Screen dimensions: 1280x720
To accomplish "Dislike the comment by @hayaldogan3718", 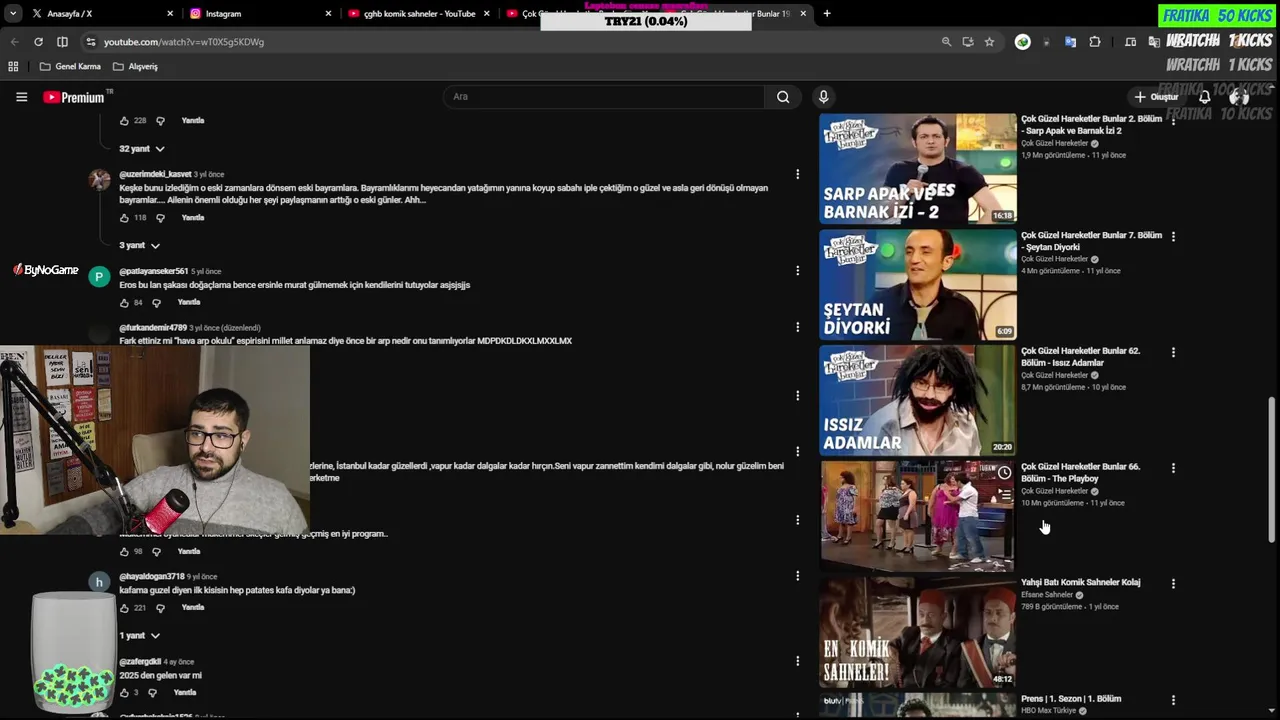I will tap(160, 608).
